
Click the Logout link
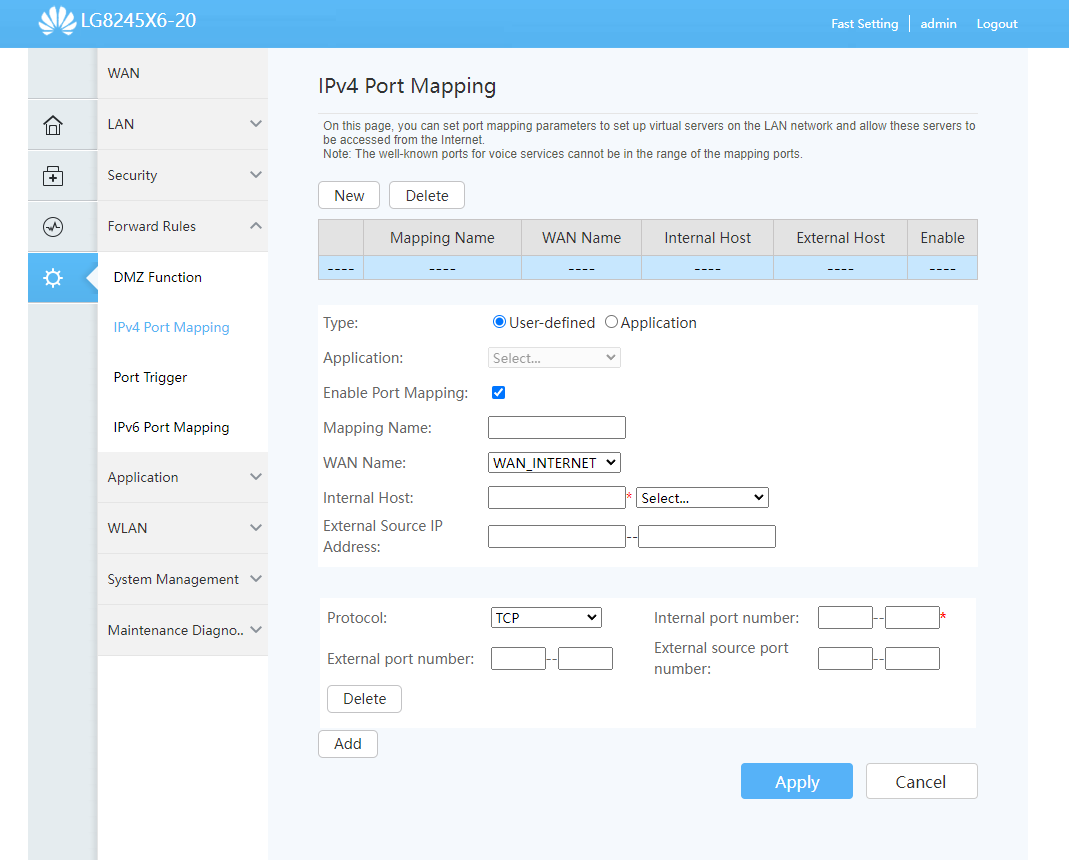pos(997,24)
